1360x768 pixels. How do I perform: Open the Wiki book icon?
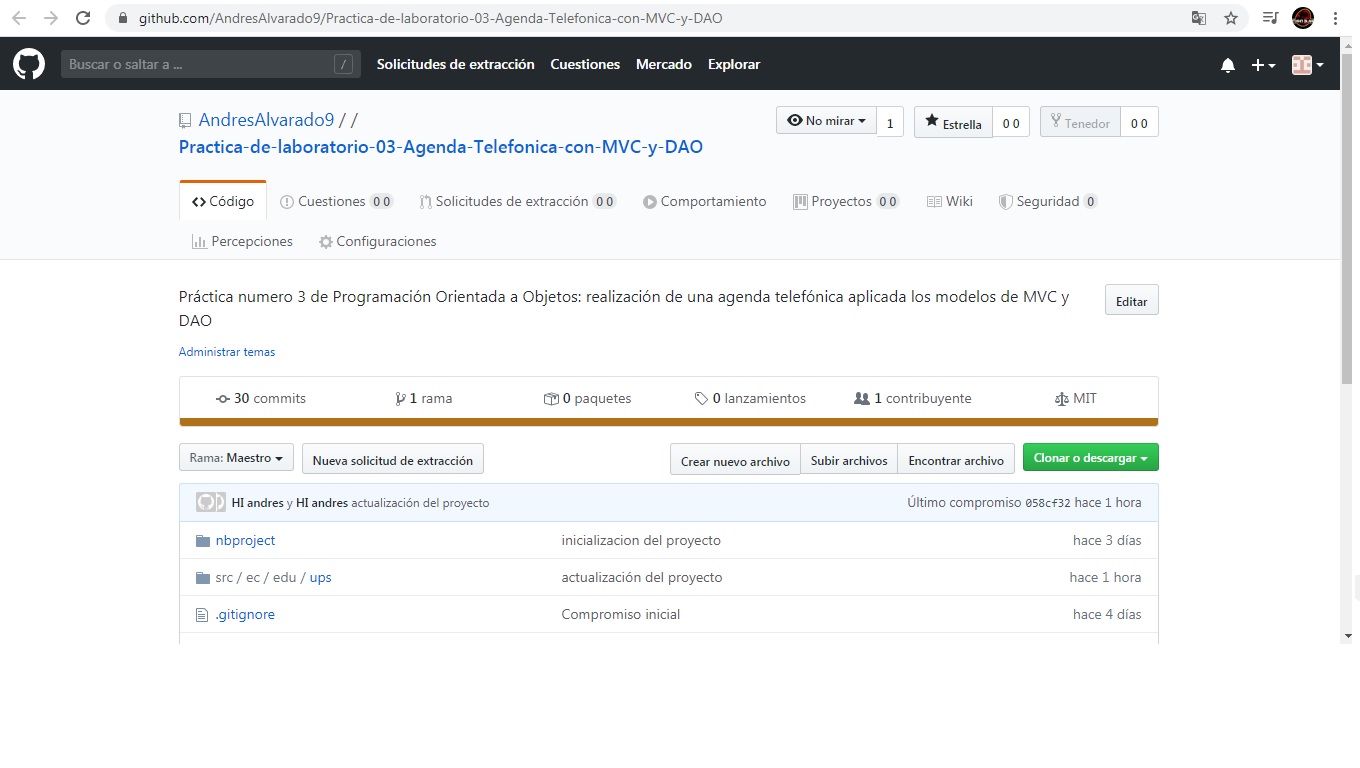934,201
